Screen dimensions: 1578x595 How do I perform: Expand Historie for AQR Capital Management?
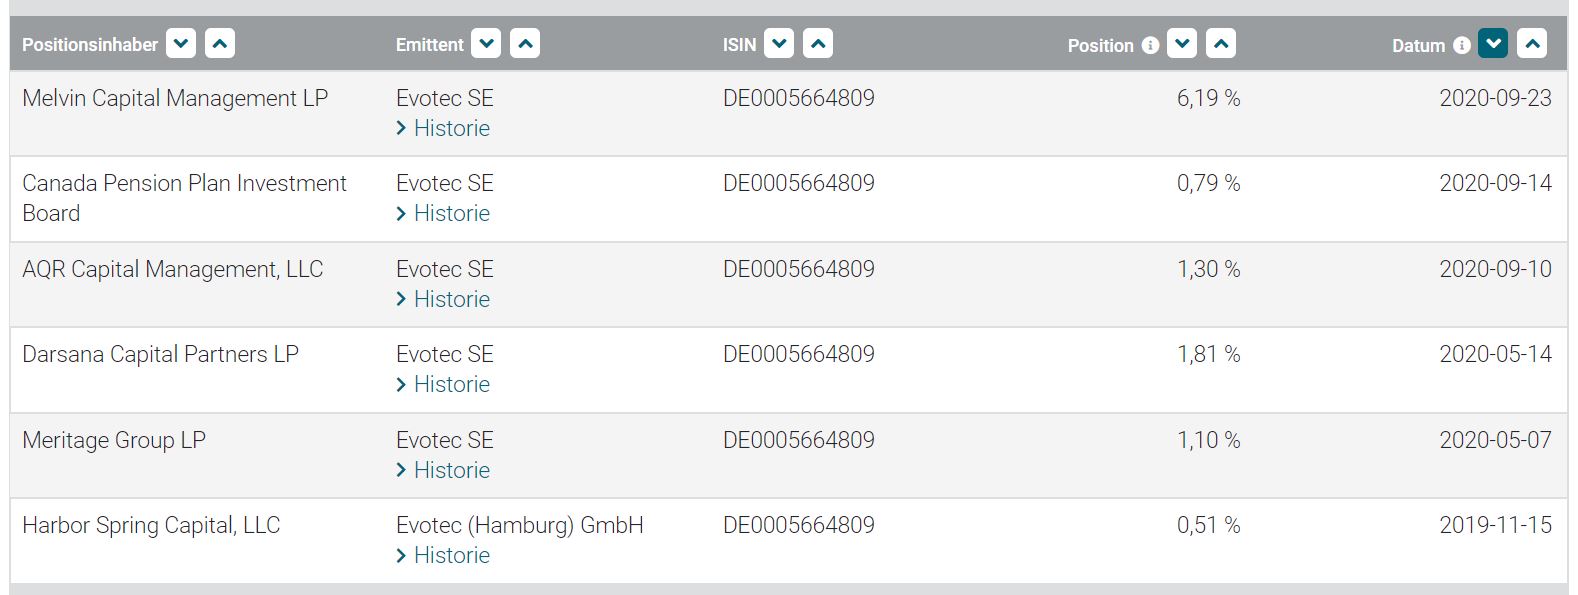coord(451,299)
